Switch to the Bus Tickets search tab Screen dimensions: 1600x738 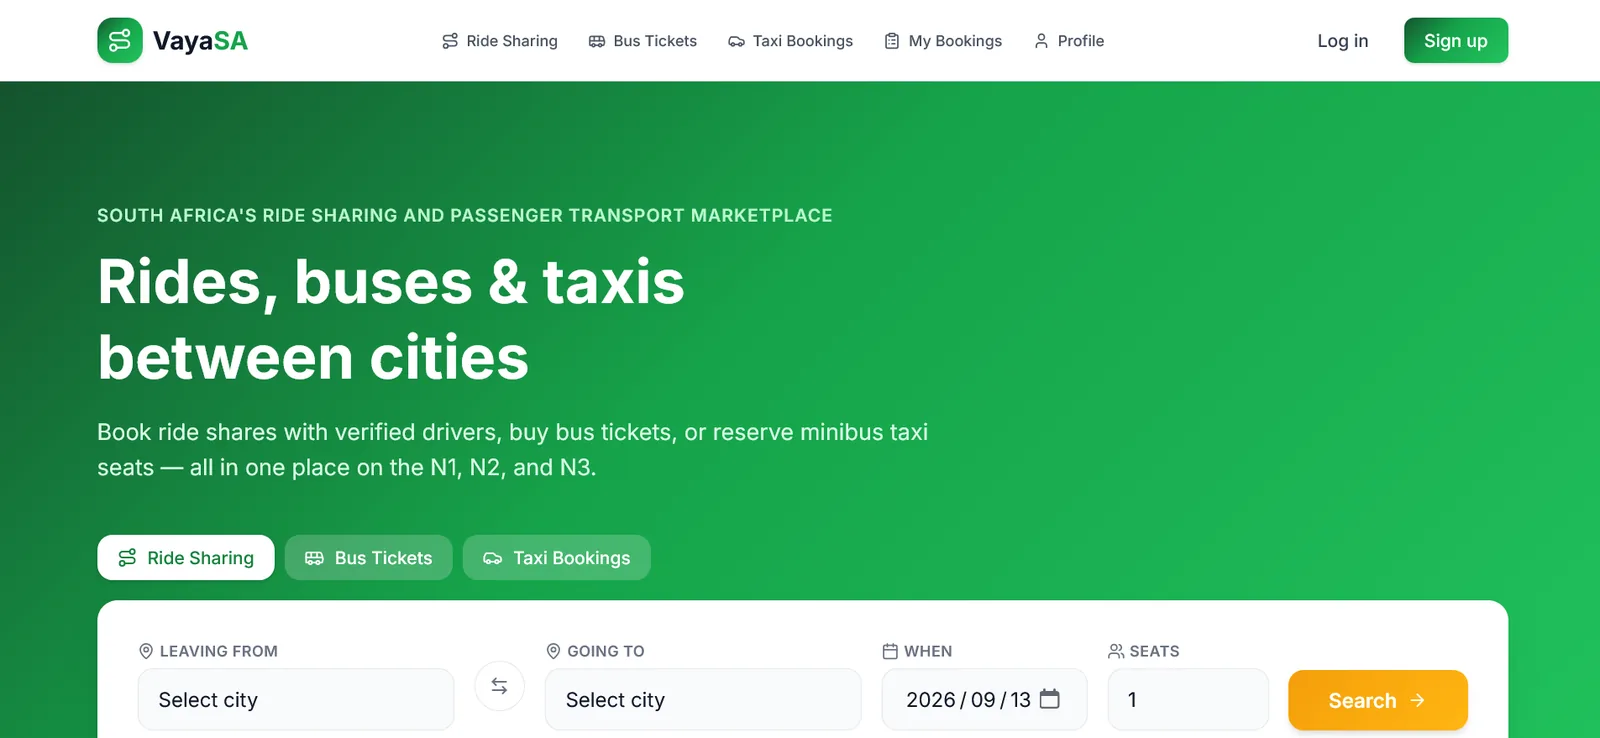click(369, 558)
